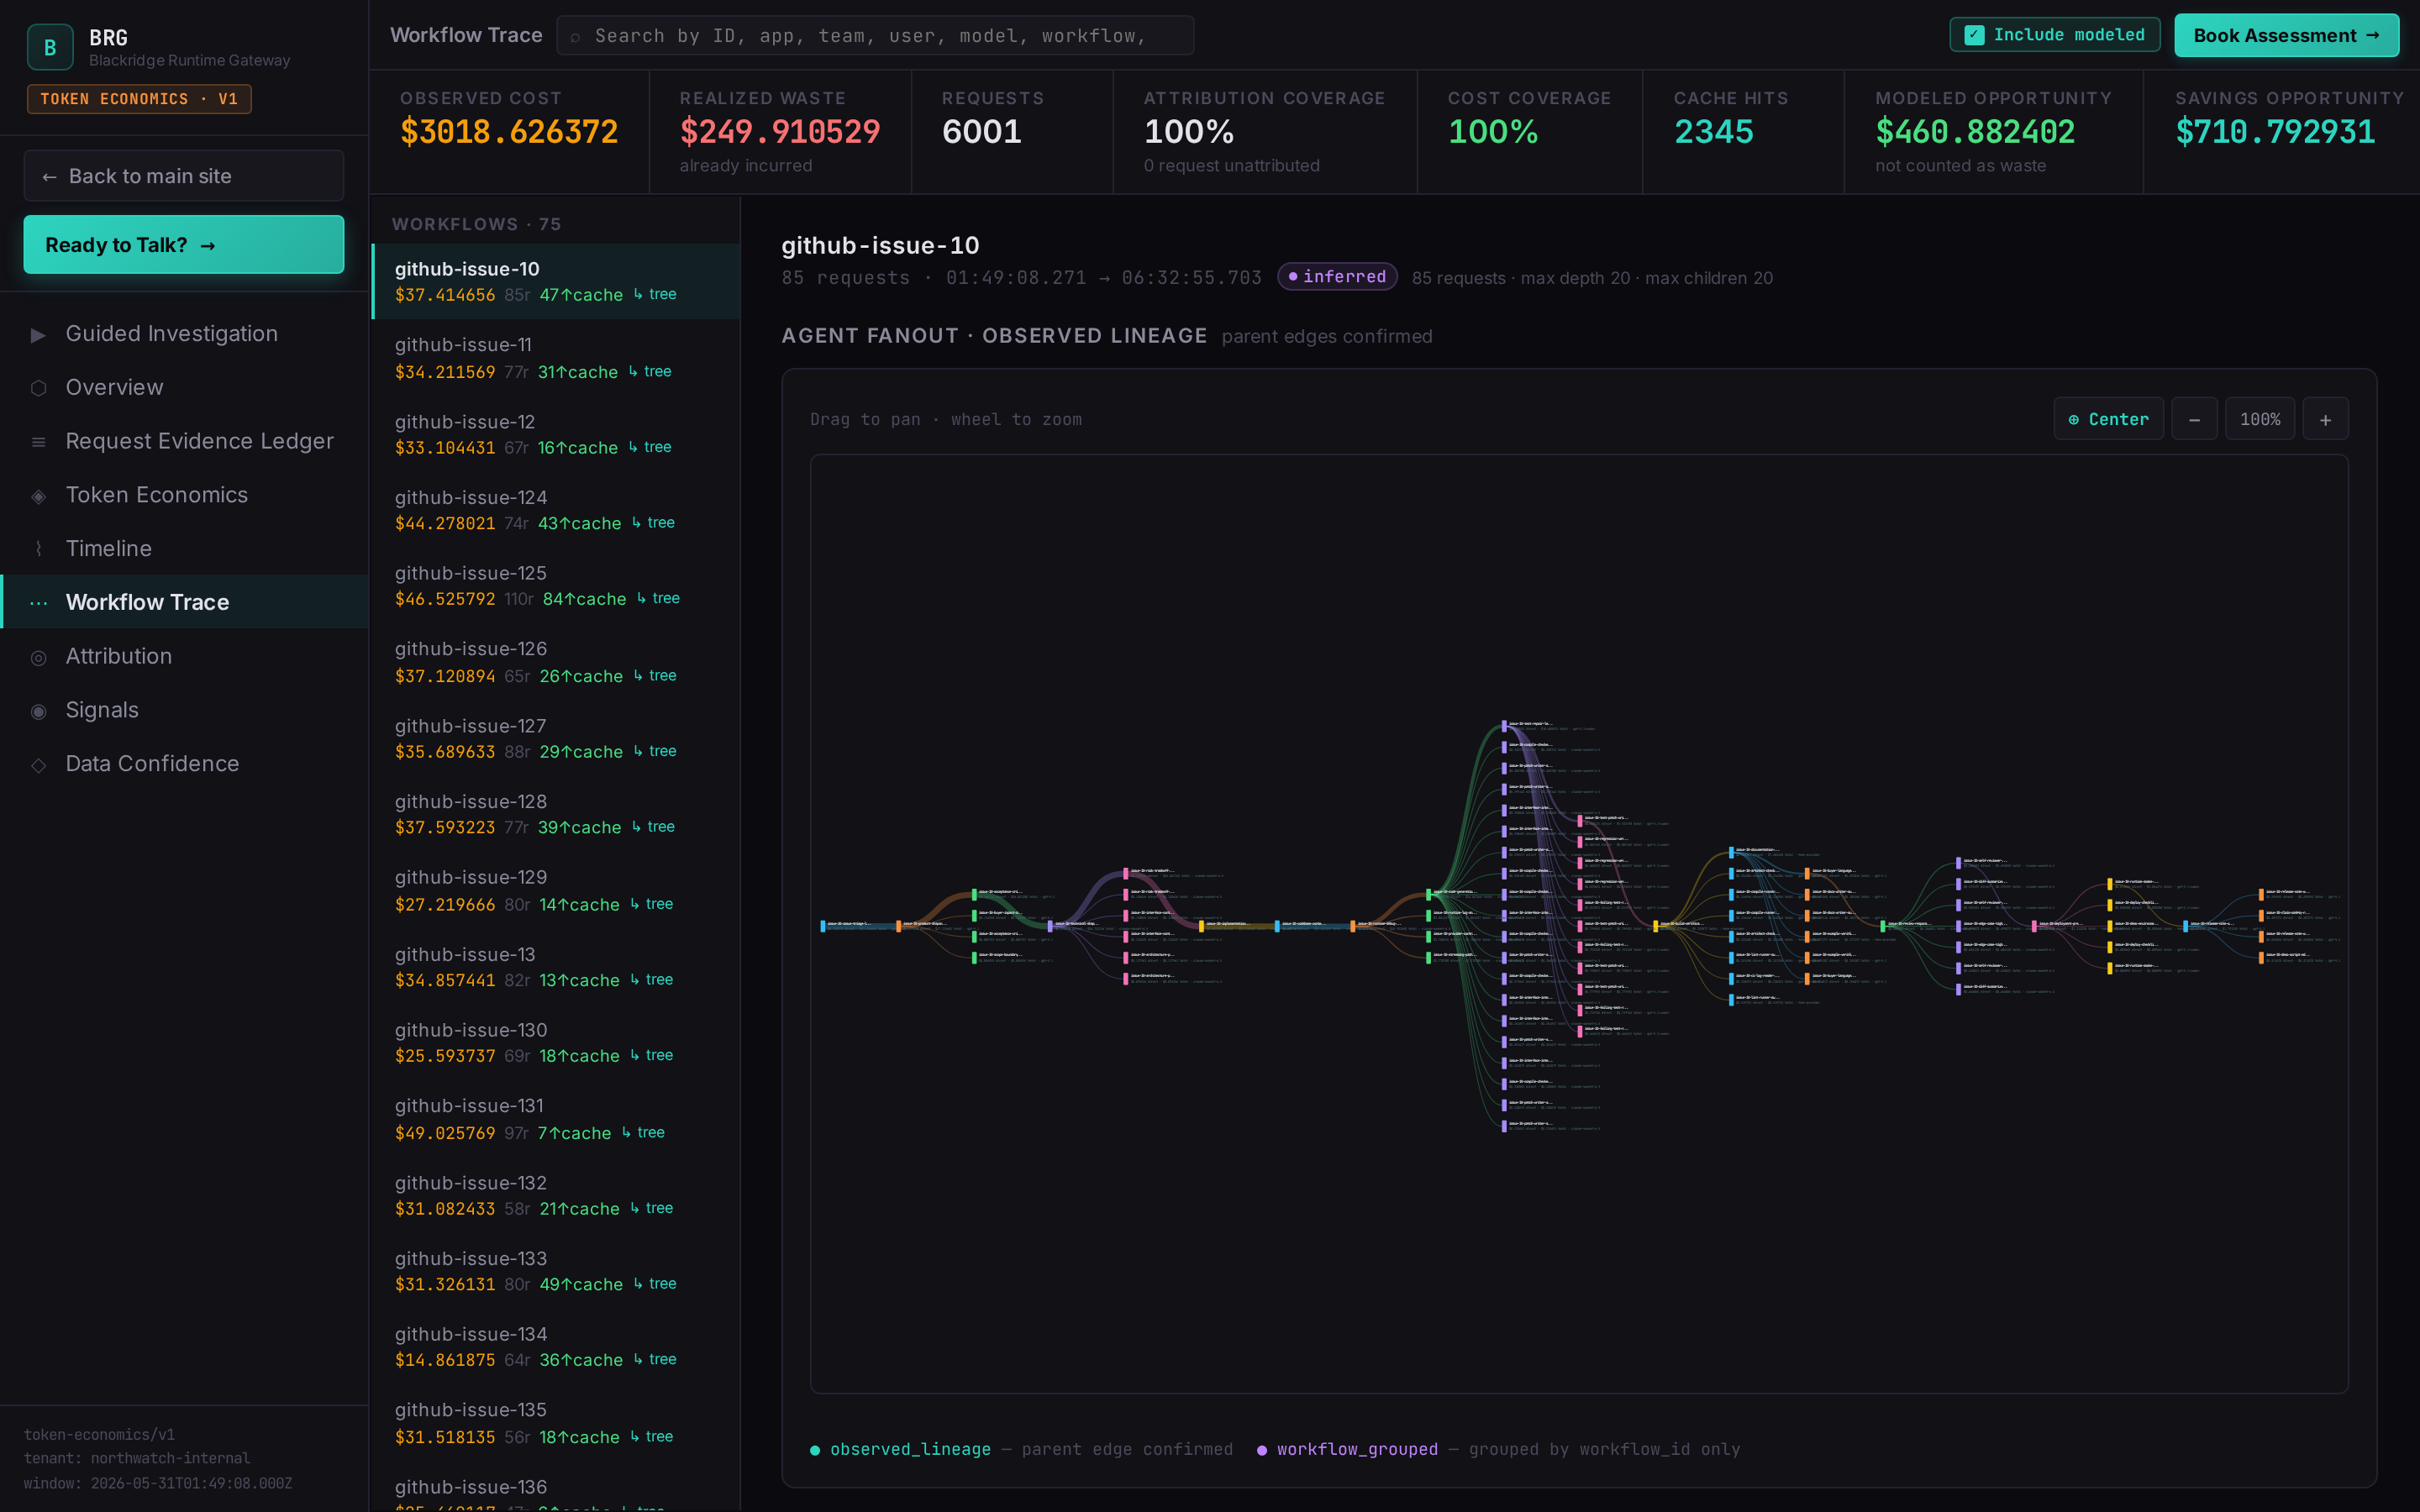Select workflow github-issue-135

click(x=556, y=1423)
